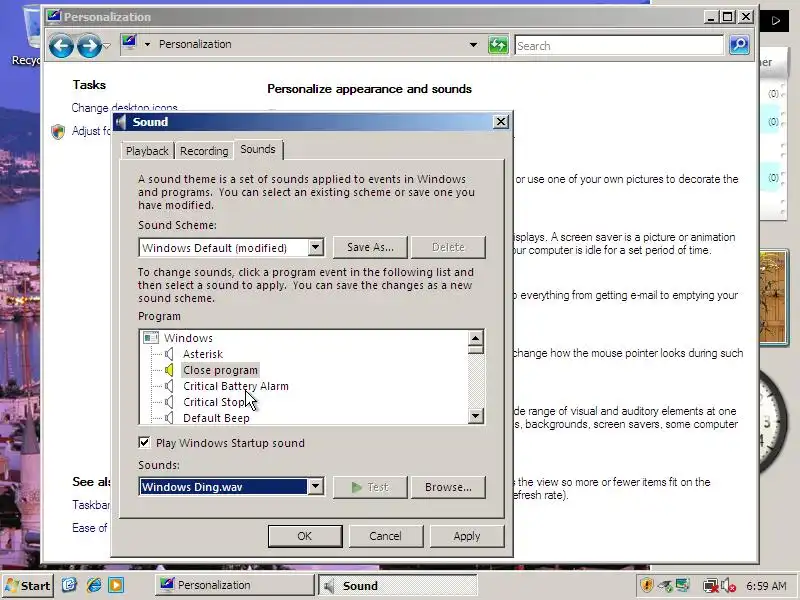
Task: Click the magnifier search button
Action: (739, 45)
